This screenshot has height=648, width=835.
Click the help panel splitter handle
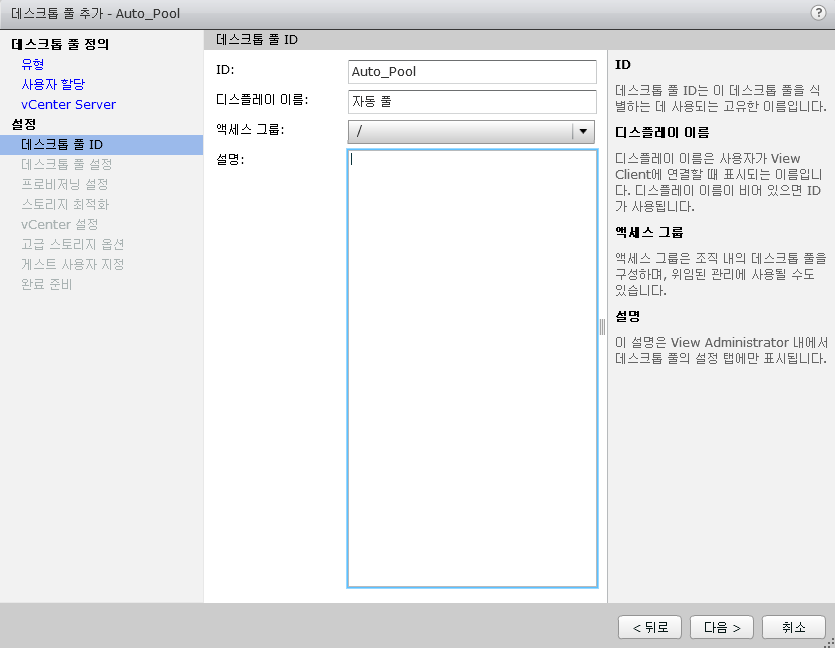[x=602, y=327]
